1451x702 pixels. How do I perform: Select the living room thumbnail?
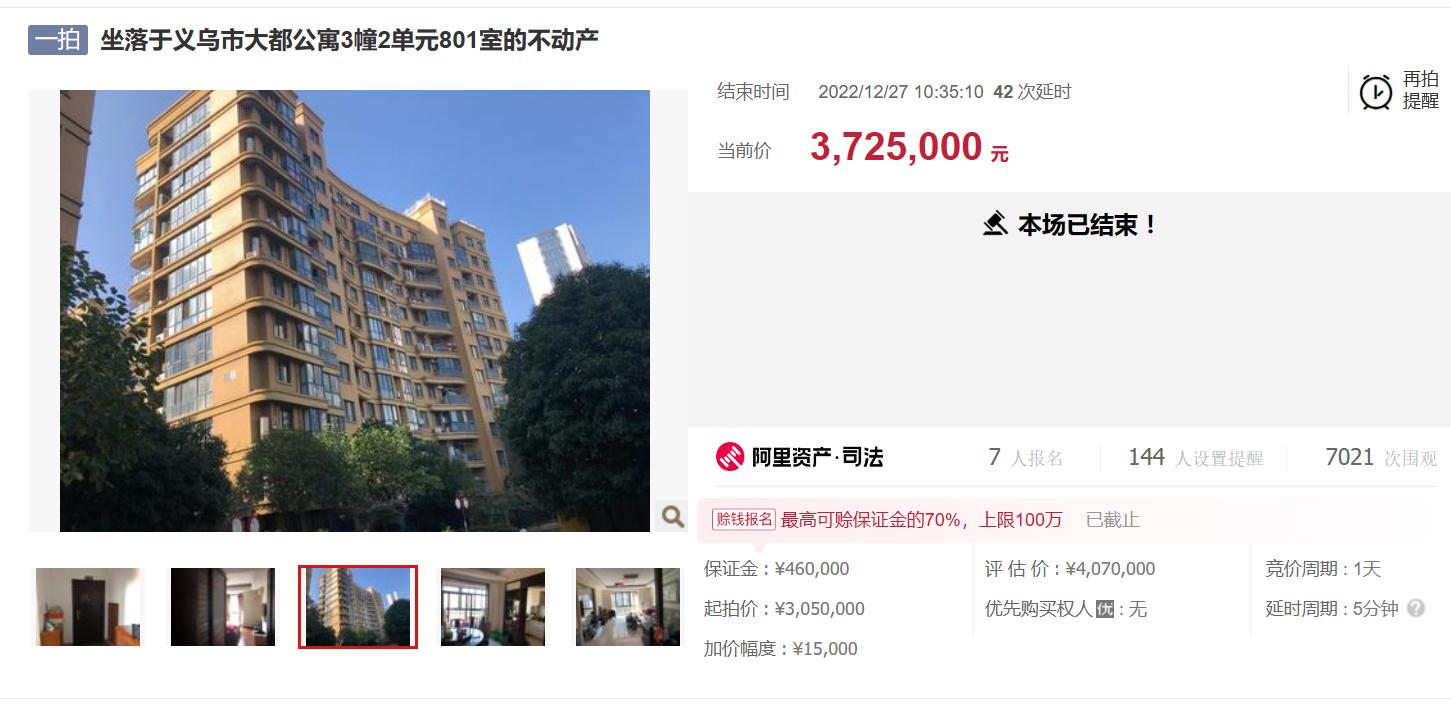628,607
